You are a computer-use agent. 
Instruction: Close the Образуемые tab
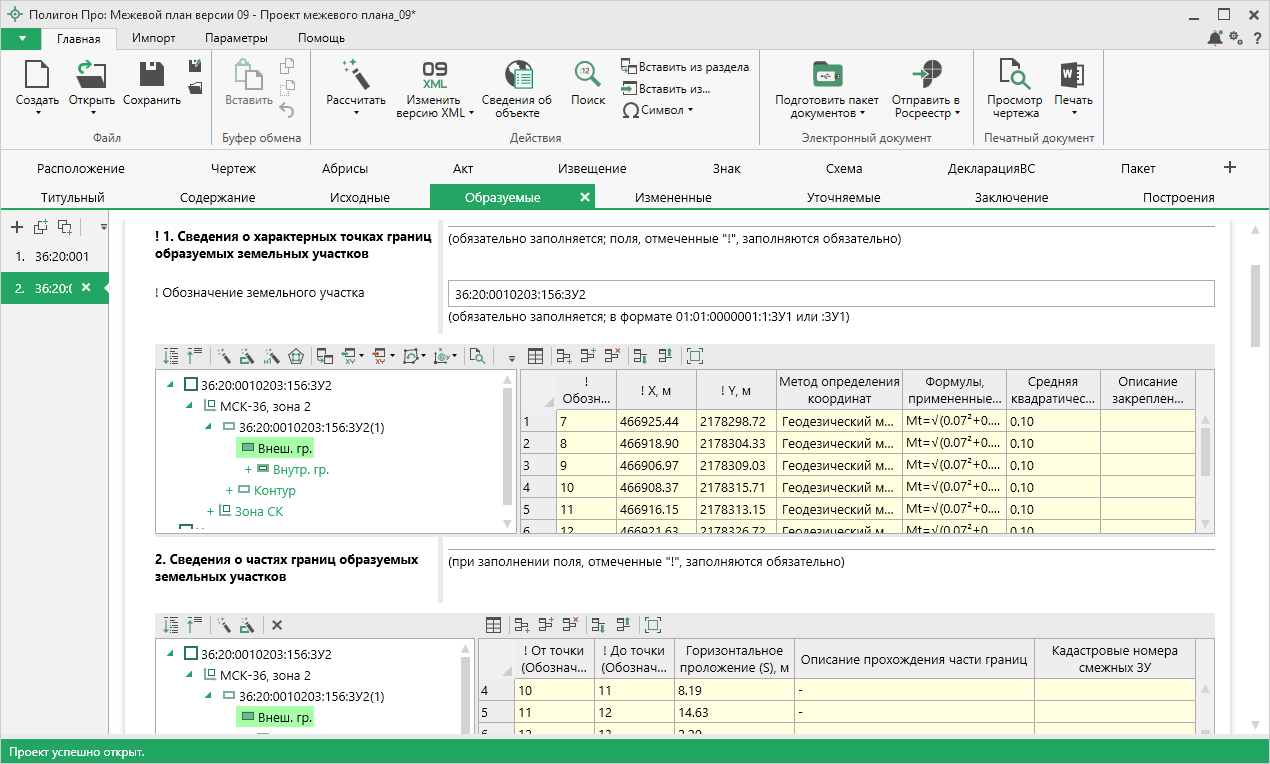click(585, 197)
